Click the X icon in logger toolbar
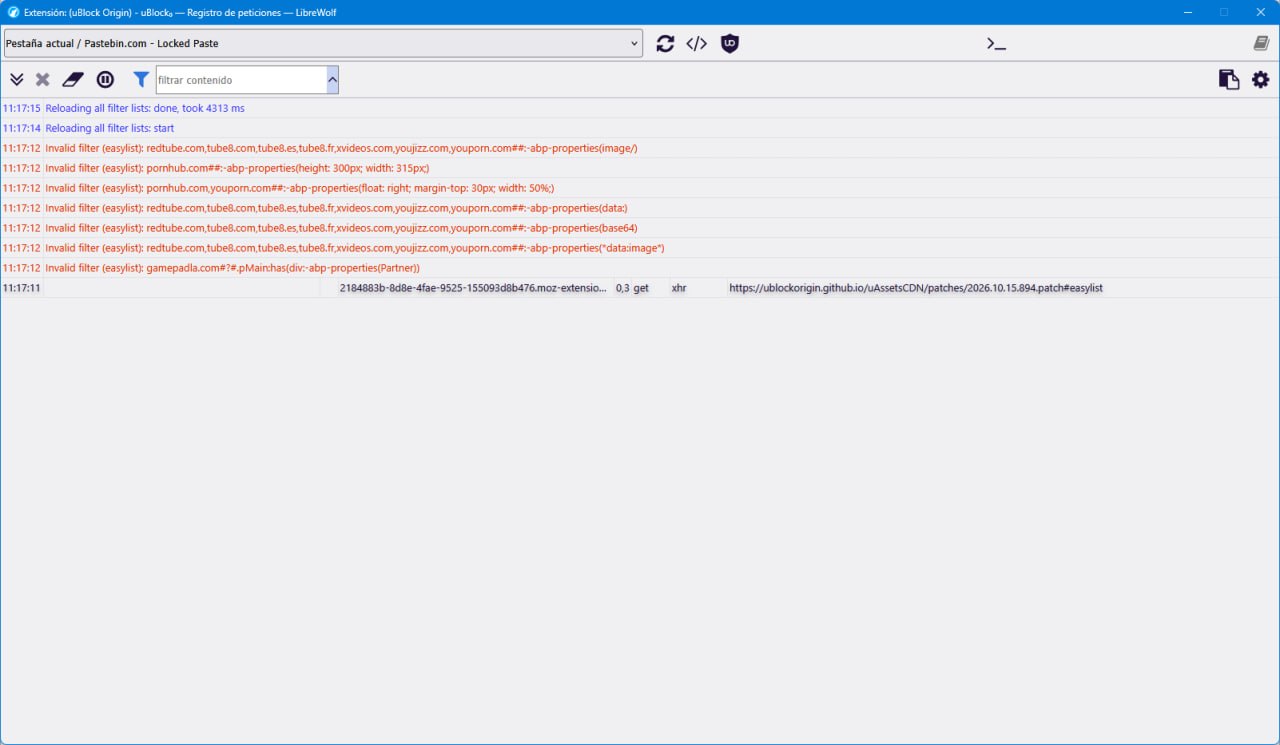This screenshot has height=745, width=1280. pyautogui.click(x=43, y=80)
